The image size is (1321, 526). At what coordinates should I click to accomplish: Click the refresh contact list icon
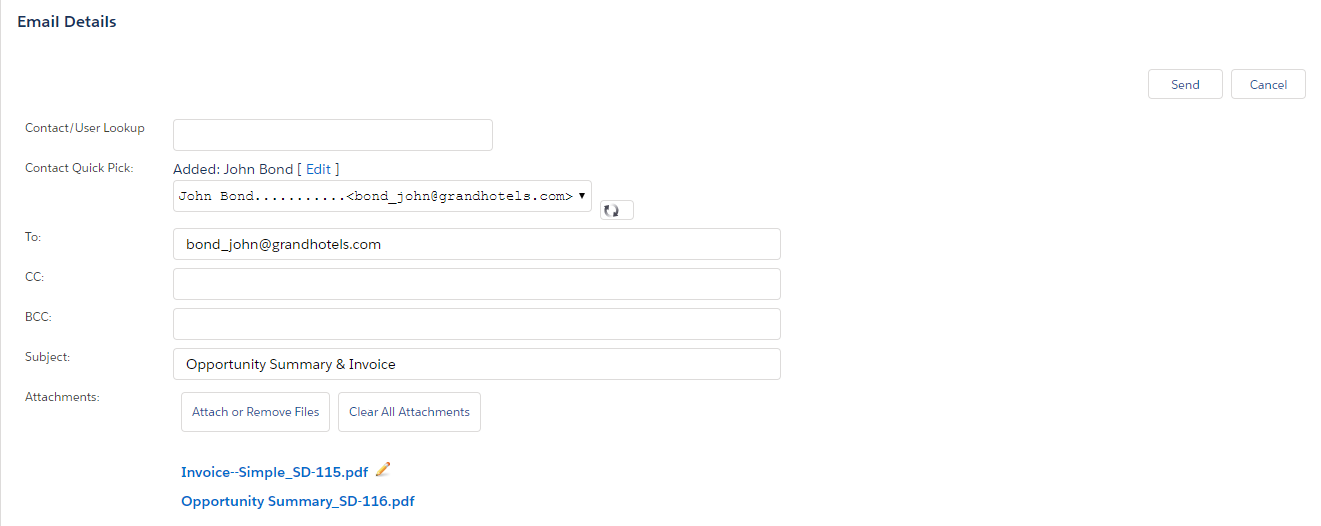coord(616,210)
